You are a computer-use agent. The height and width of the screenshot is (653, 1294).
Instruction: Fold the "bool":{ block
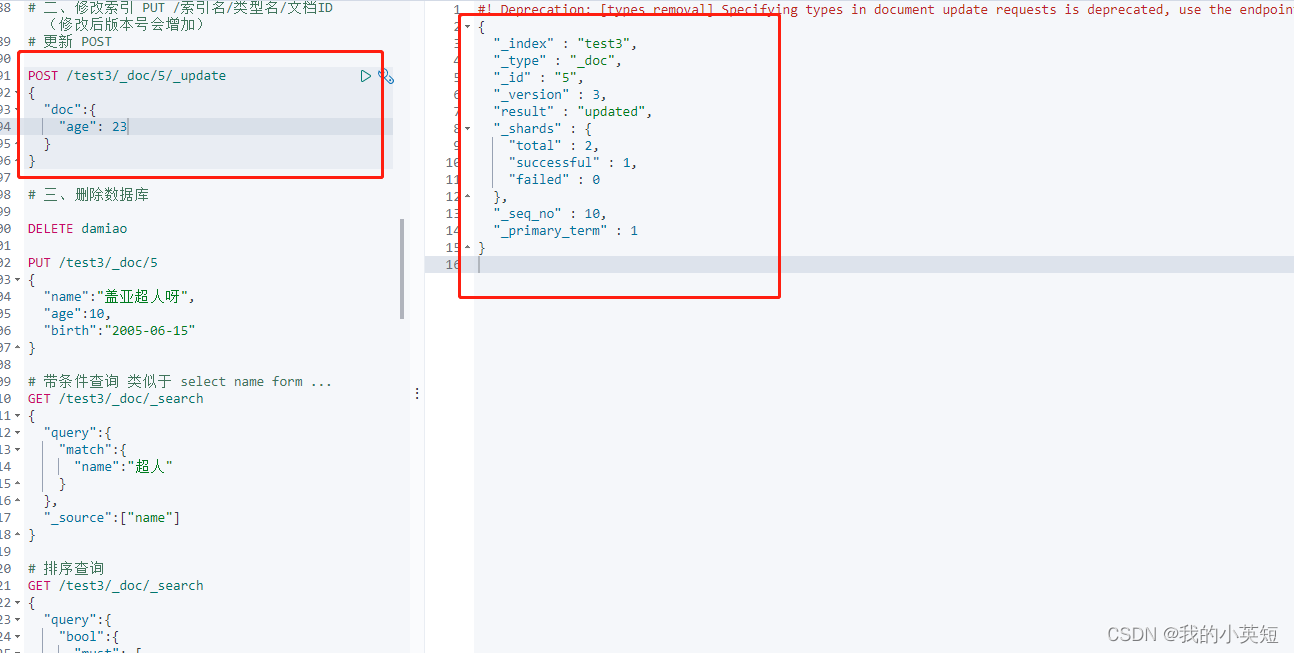(17, 636)
